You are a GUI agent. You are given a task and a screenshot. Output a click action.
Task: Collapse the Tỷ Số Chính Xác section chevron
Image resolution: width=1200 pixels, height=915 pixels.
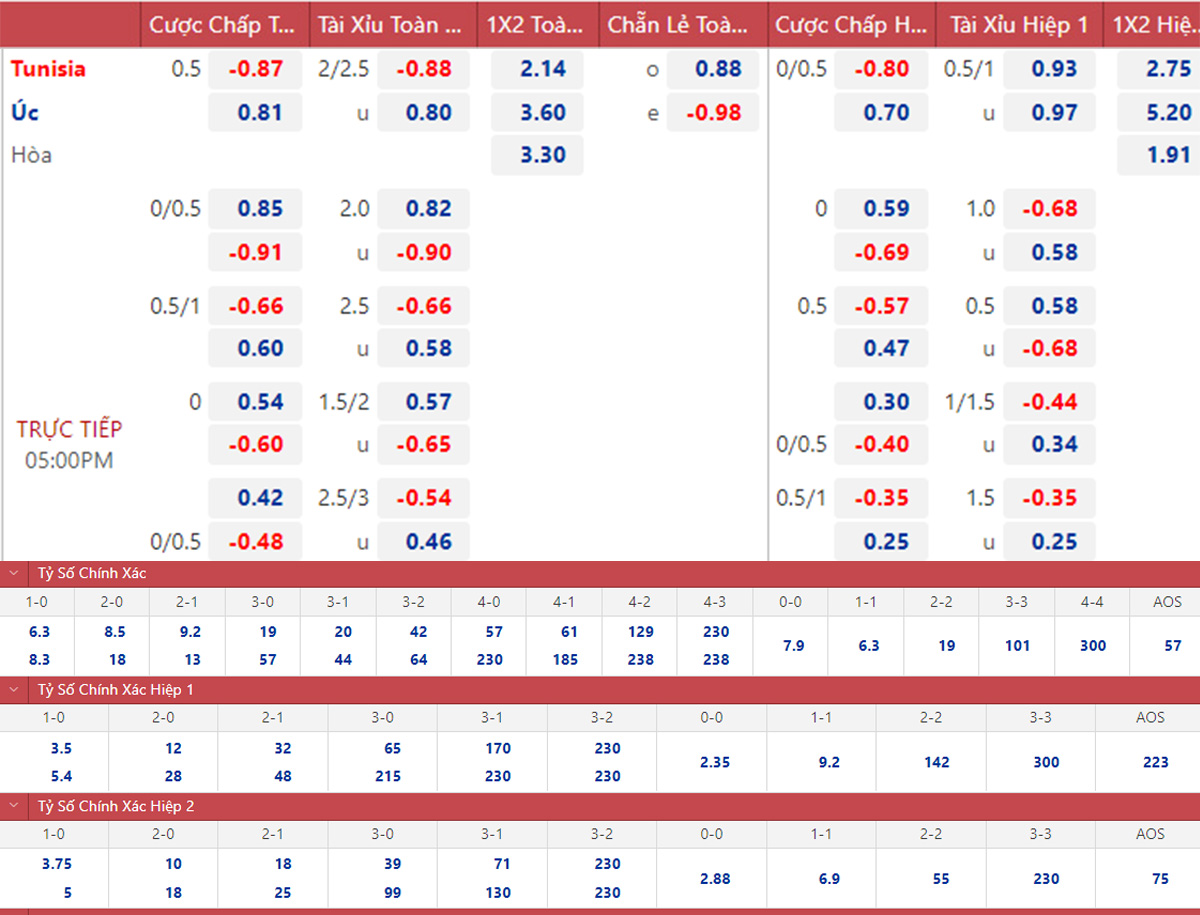pos(14,574)
